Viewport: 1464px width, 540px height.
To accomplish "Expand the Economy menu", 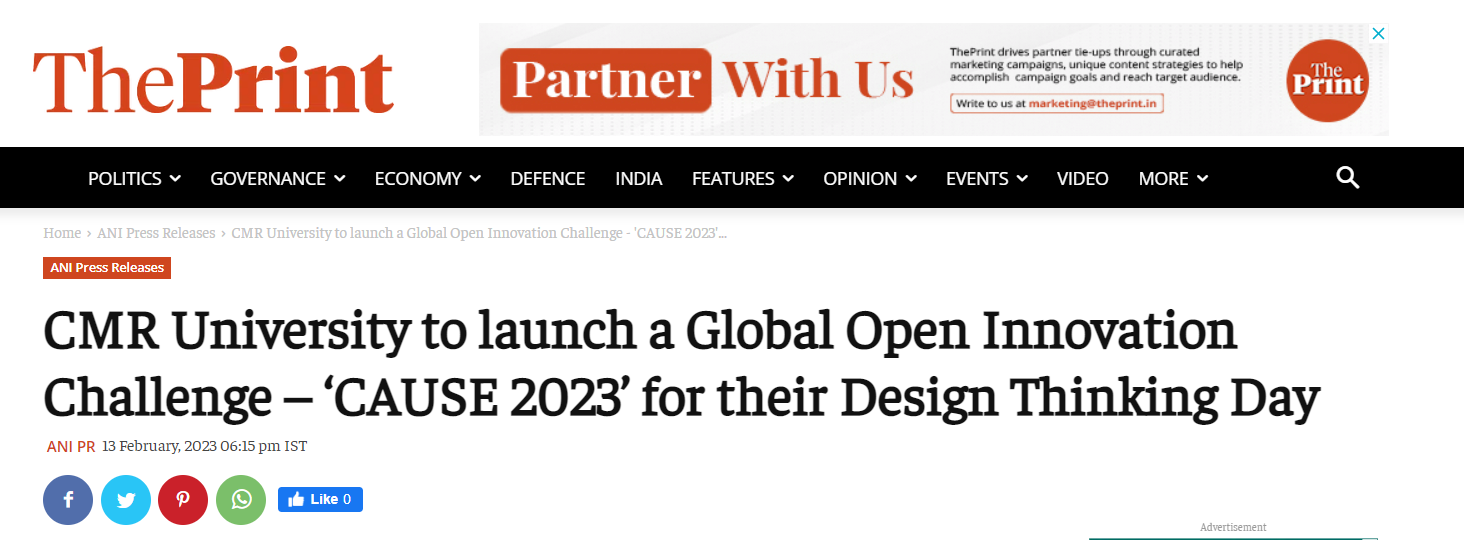I will coord(427,179).
